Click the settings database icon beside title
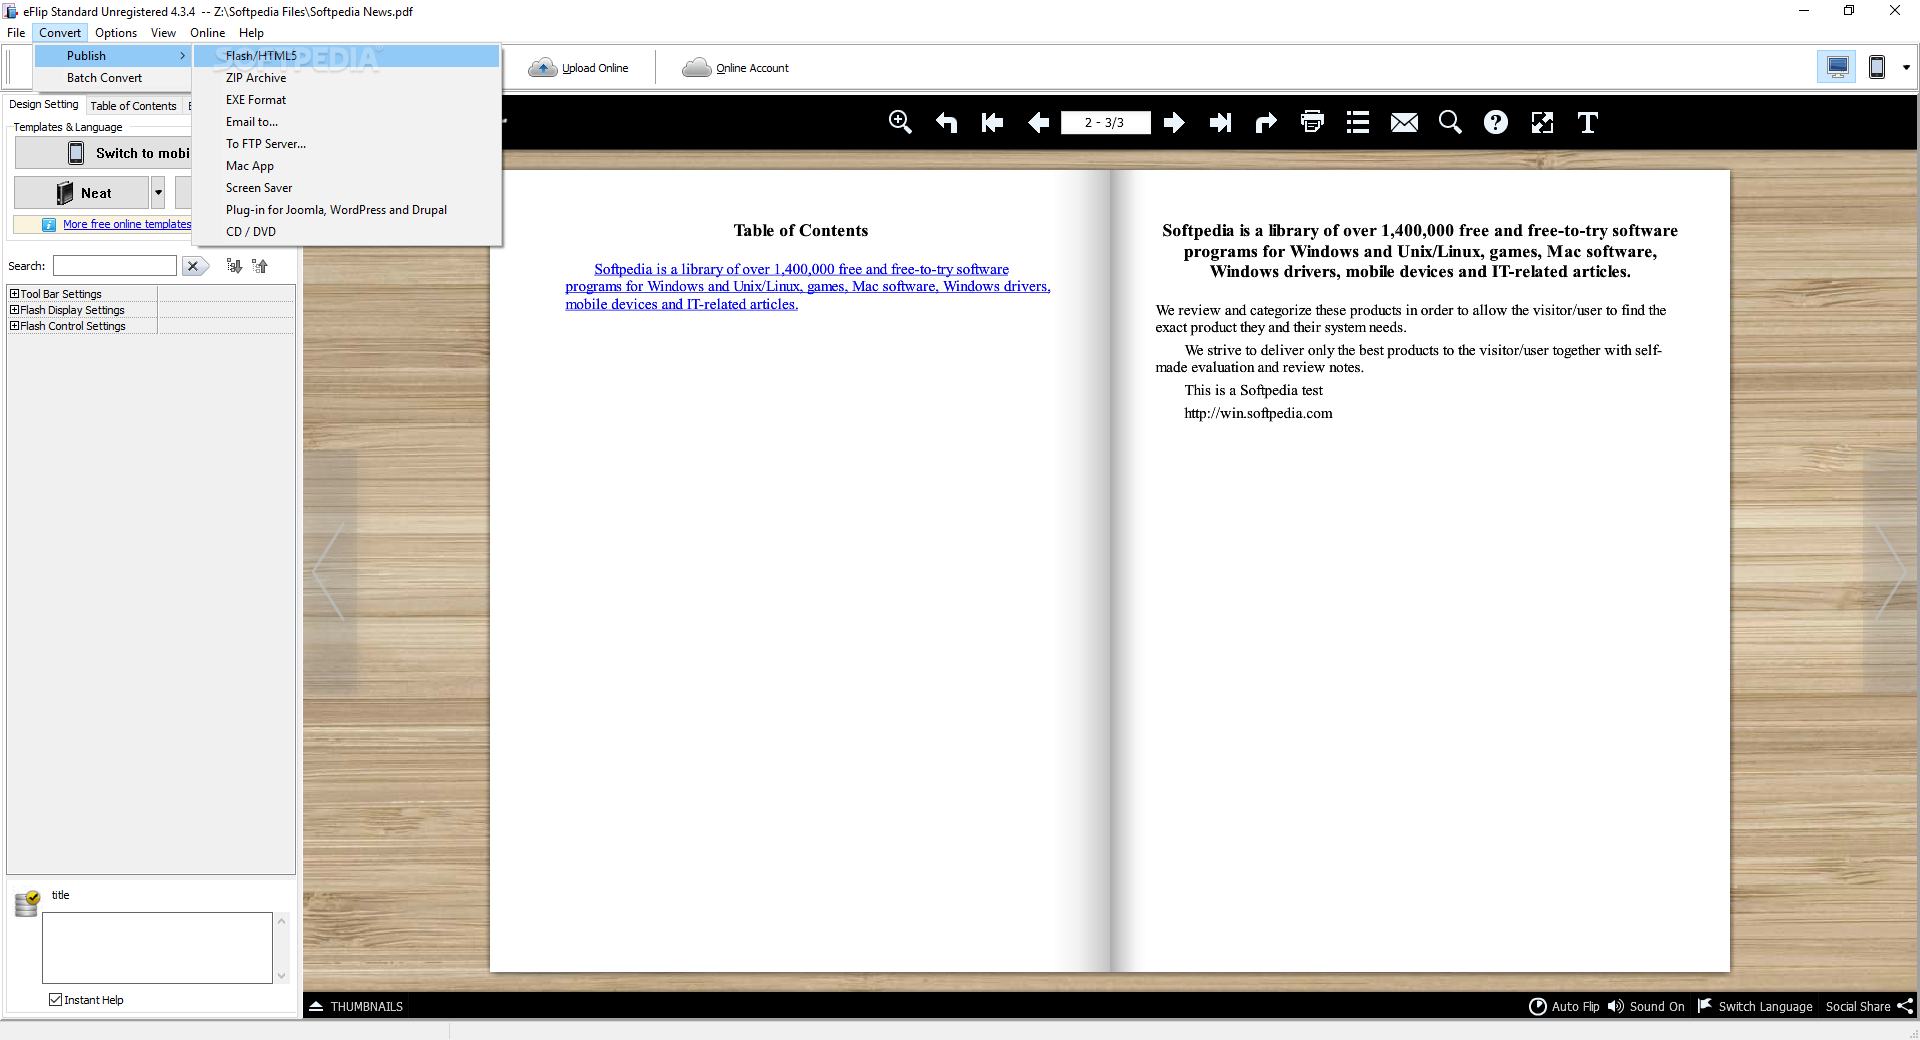The image size is (1920, 1040). pyautogui.click(x=27, y=904)
